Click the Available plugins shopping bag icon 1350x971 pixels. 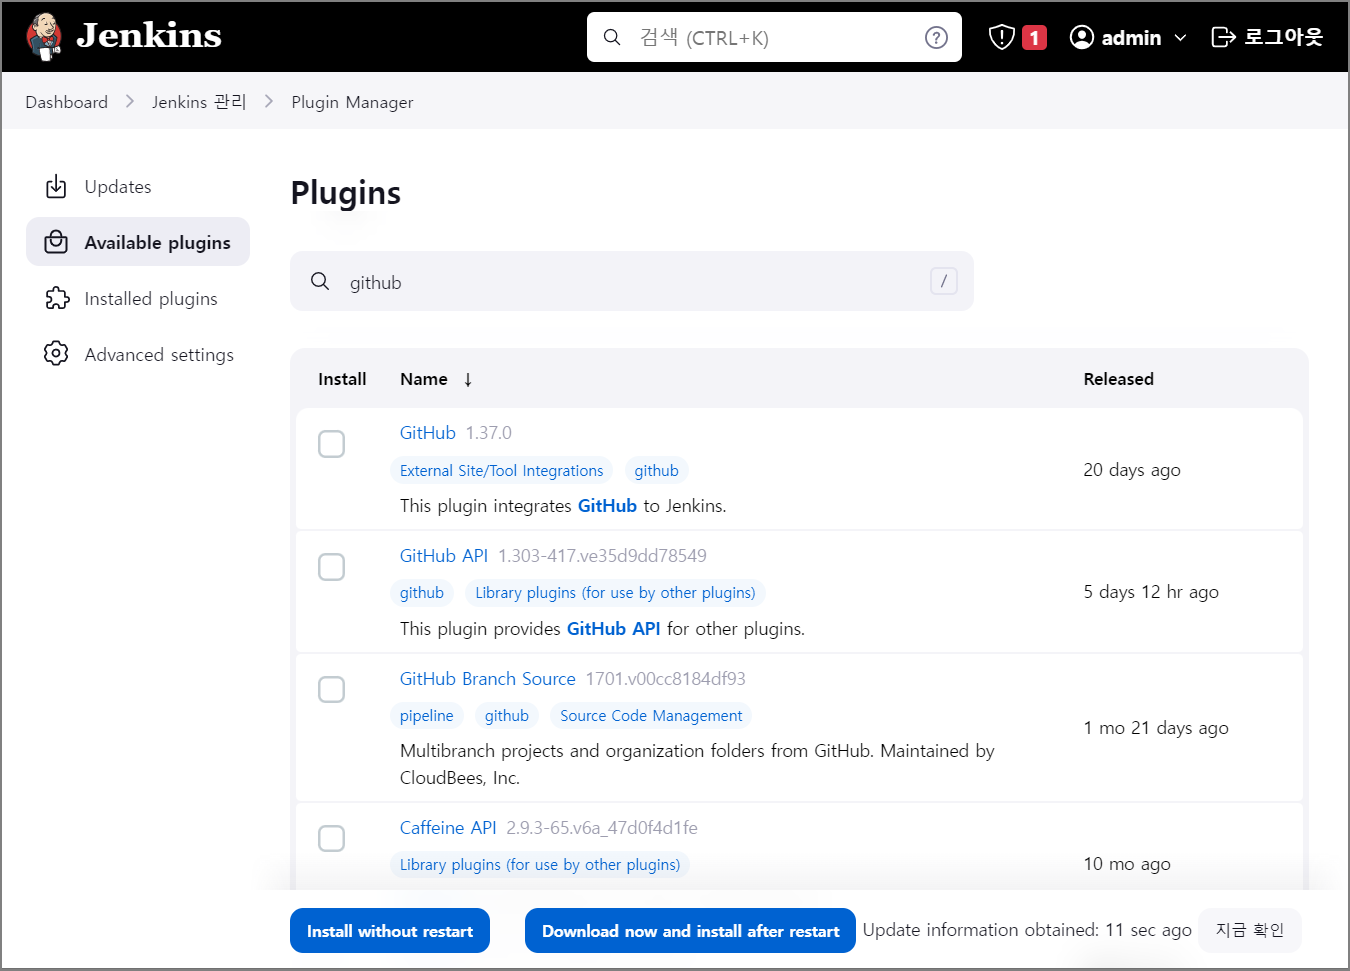pyautogui.click(x=56, y=242)
